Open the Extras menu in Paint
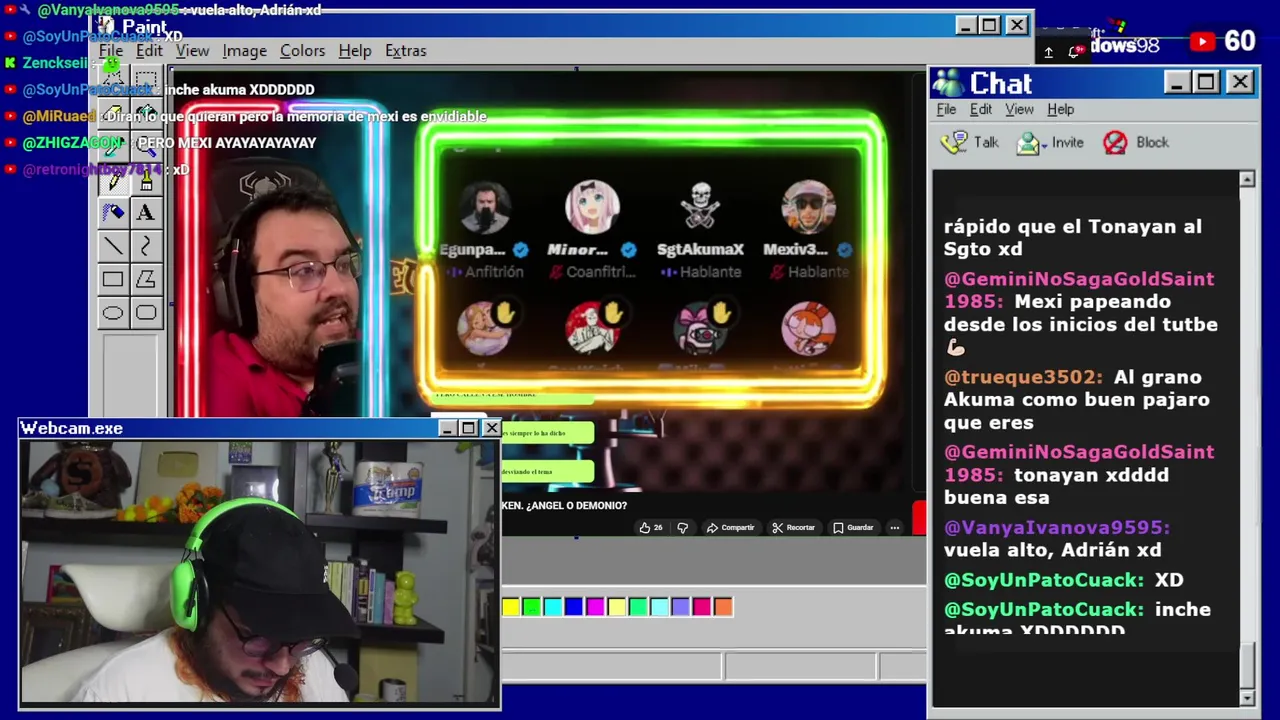Image resolution: width=1280 pixels, height=720 pixels. [405, 51]
